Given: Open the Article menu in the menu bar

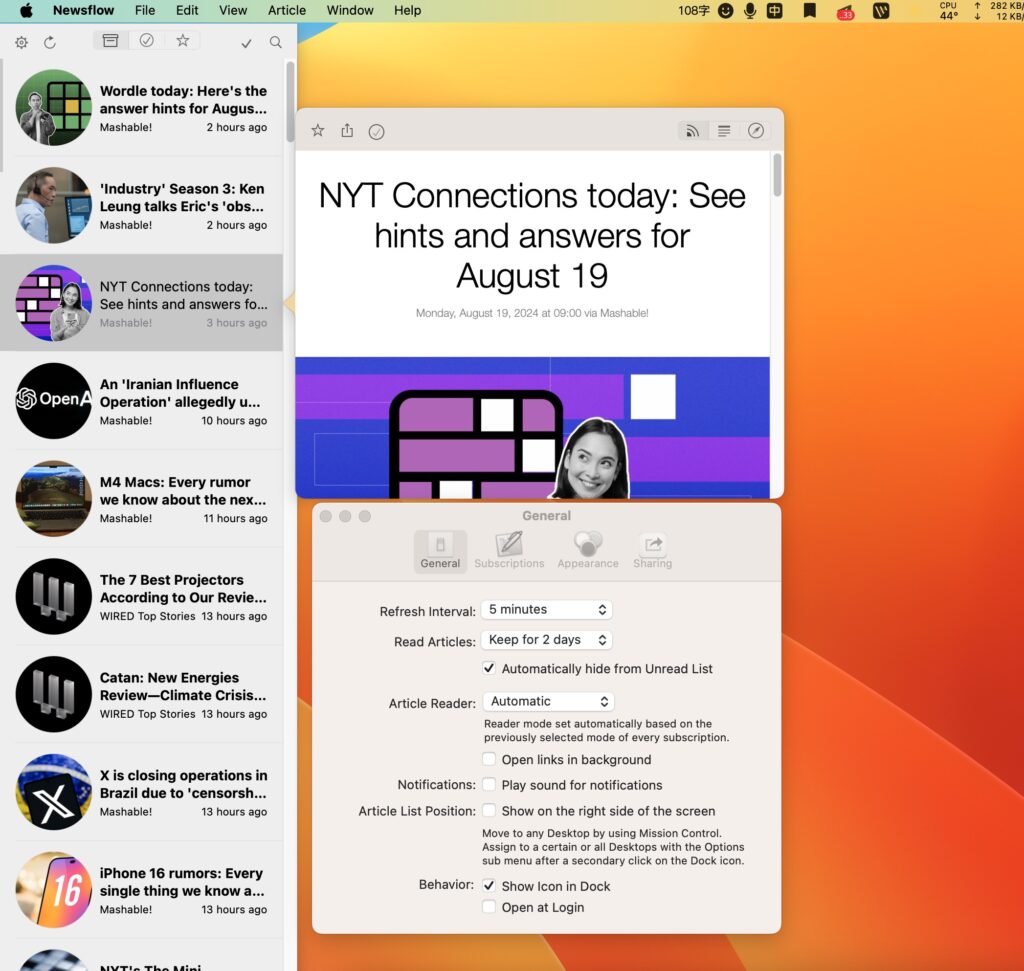Looking at the screenshot, I should pos(286,11).
